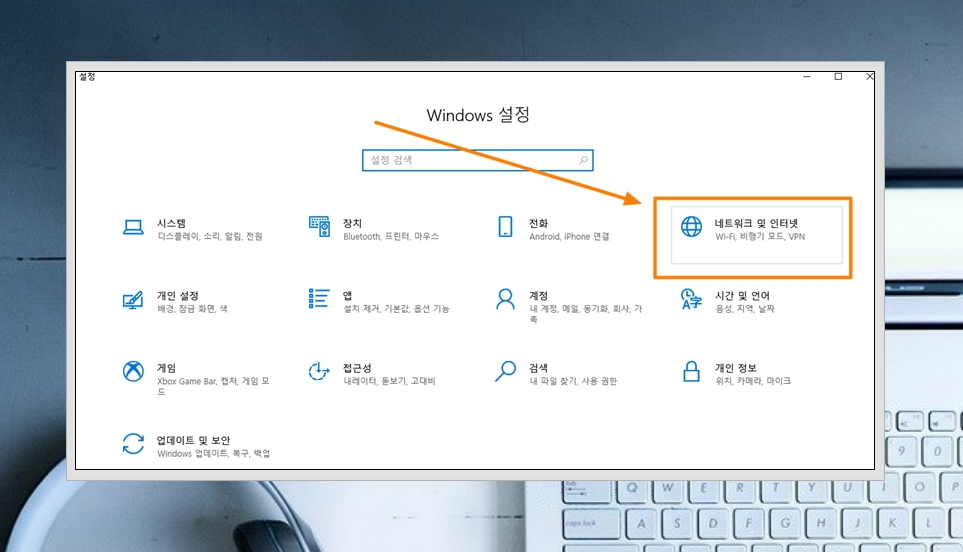Open the 전화 phone icon

[x=505, y=227]
